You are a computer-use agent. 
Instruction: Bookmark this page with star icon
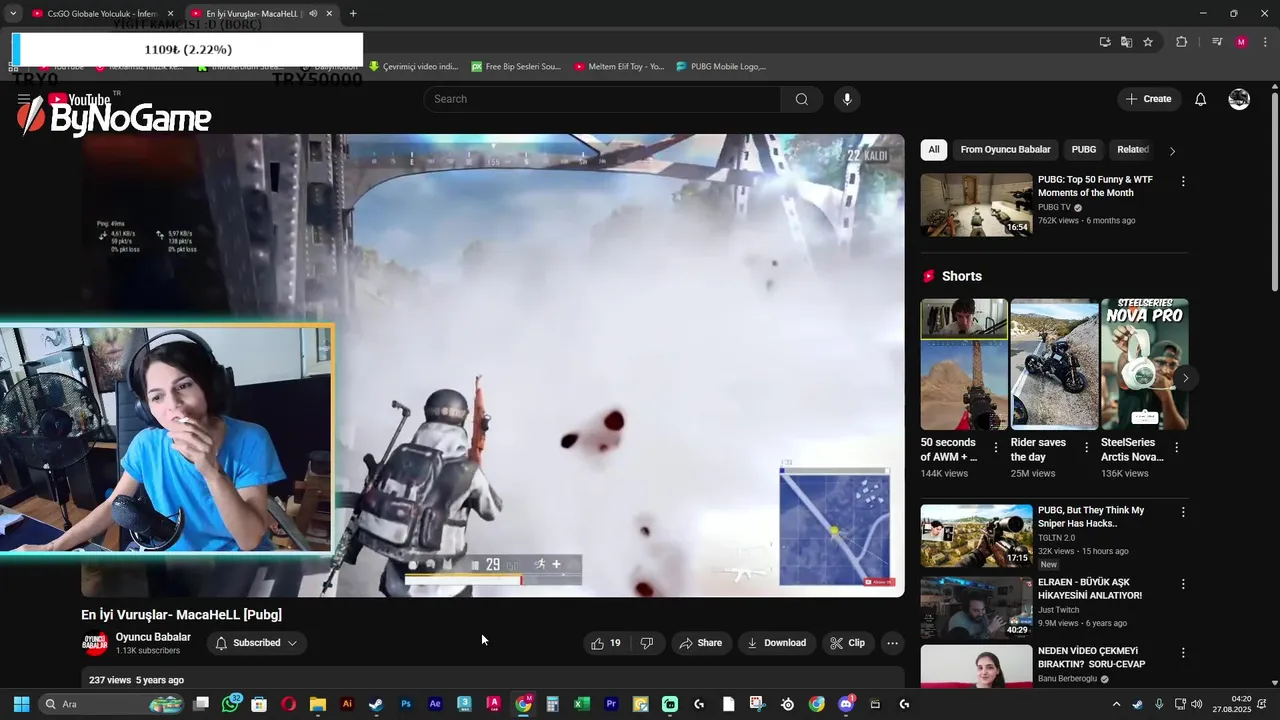[1148, 42]
